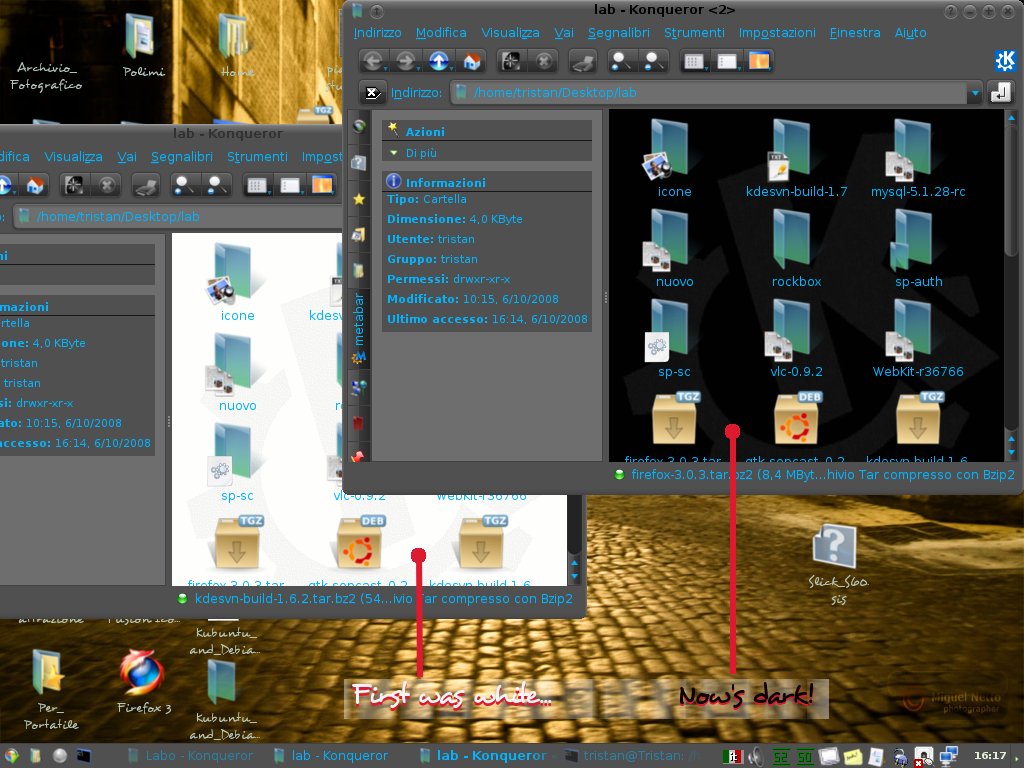This screenshot has height=768, width=1024.
Task: Open Bookmarks star tab in Konqueror <2> sidebar
Action: click(359, 199)
